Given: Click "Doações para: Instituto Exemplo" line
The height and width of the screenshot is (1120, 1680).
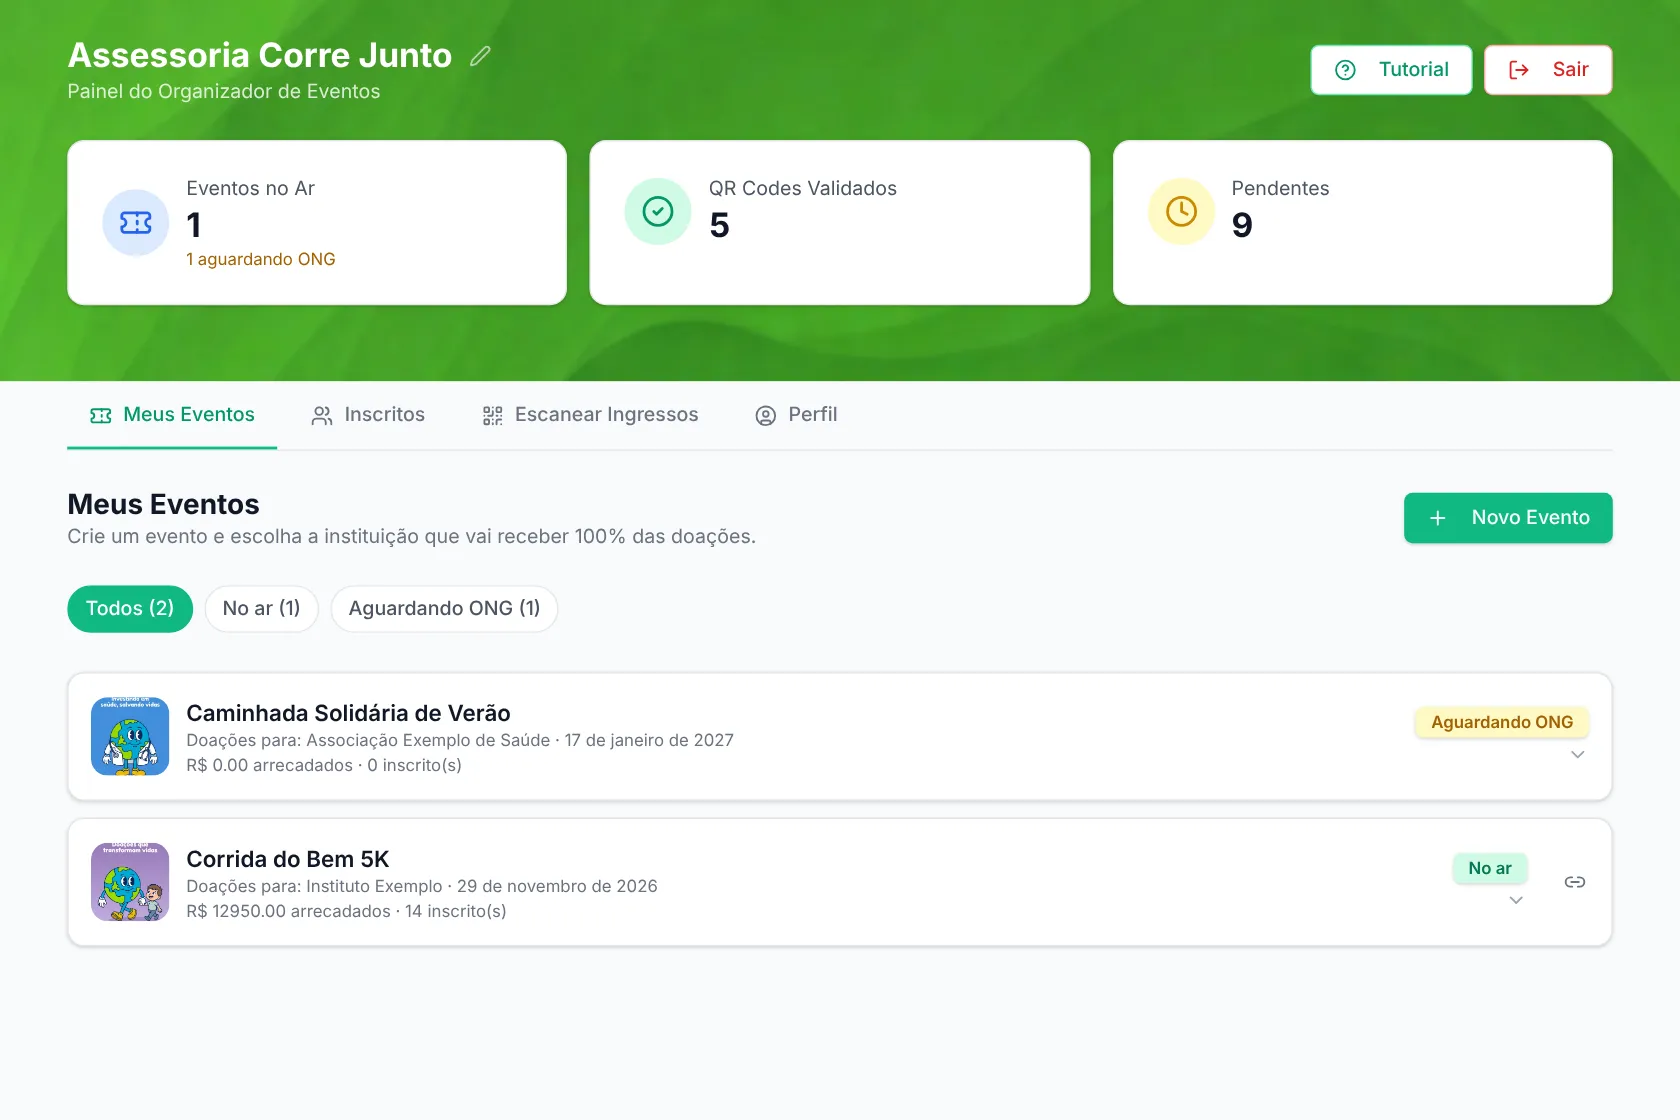Looking at the screenshot, I should (x=314, y=887).
